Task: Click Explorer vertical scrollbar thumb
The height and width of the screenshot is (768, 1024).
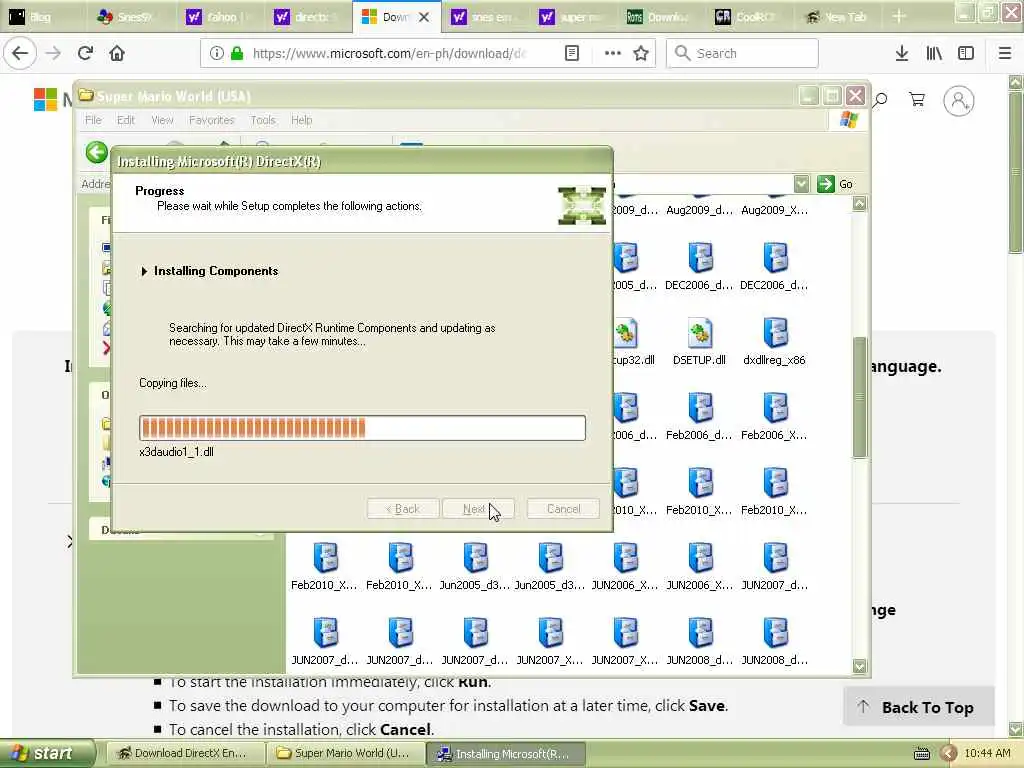Action: [x=859, y=398]
